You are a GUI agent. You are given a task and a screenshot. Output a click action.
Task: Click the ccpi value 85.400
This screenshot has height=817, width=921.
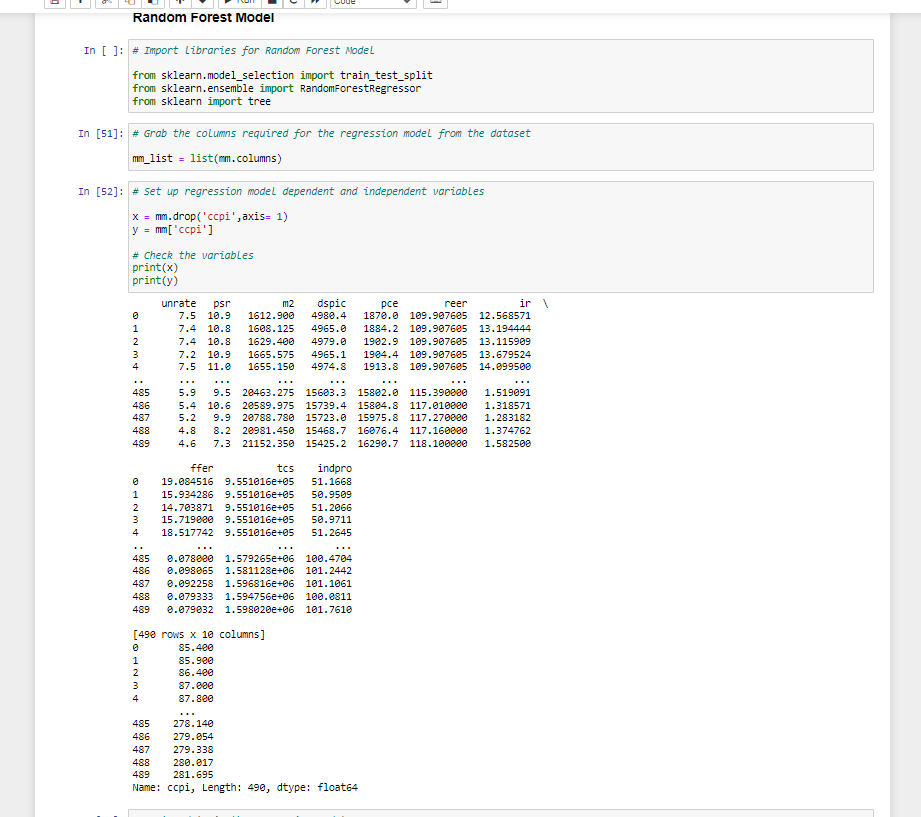pos(196,648)
